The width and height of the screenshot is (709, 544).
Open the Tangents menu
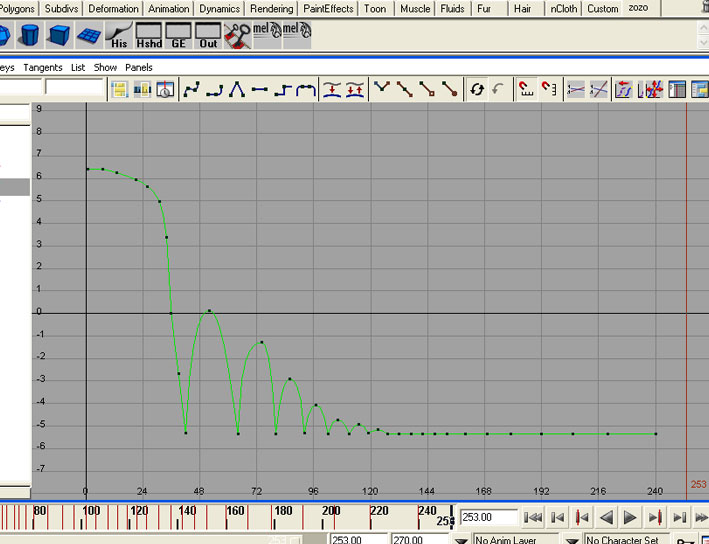[x=43, y=68]
